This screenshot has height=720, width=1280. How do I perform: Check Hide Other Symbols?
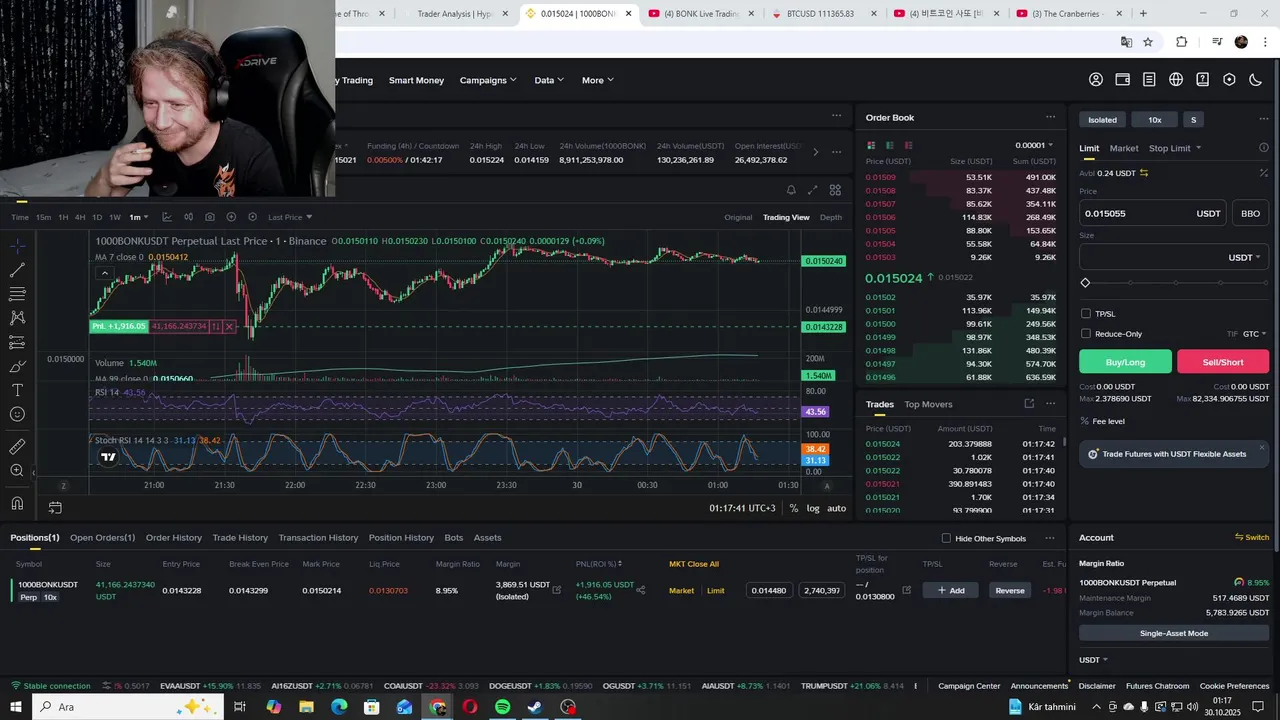946,538
